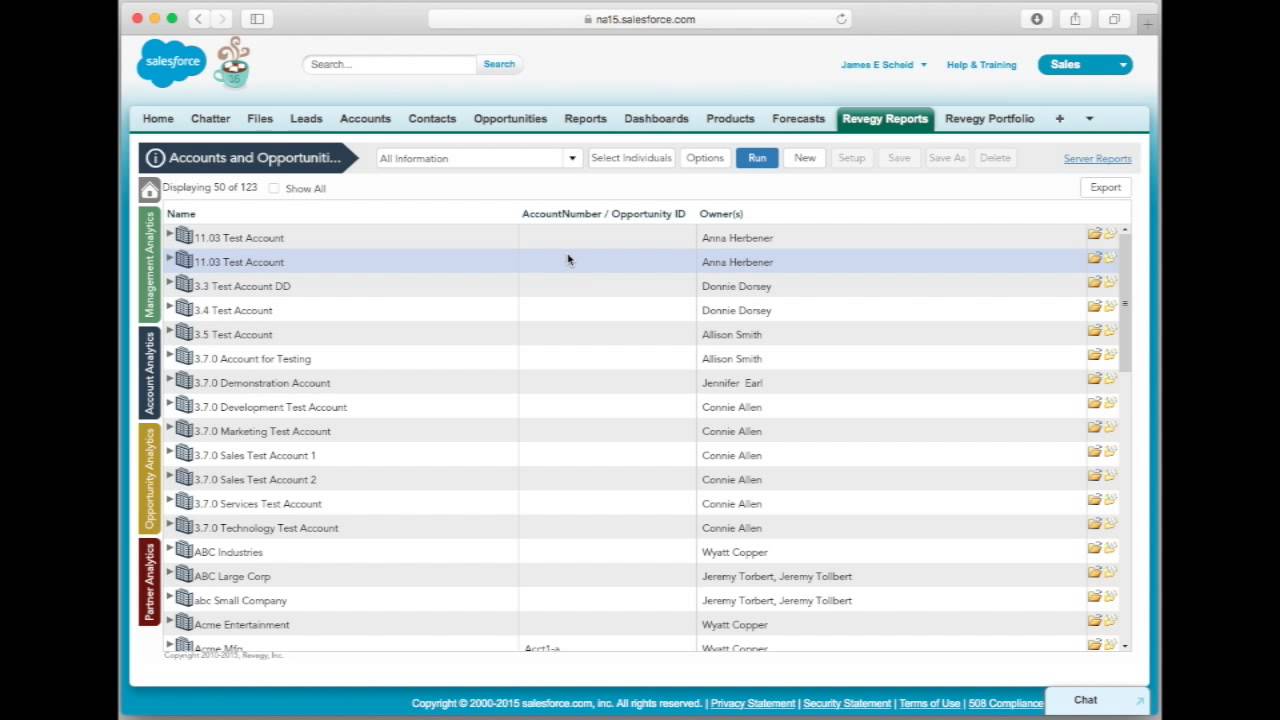Screen dimensions: 1280x720
Task: Expand the Acme Entertainment row
Action: (x=170, y=620)
